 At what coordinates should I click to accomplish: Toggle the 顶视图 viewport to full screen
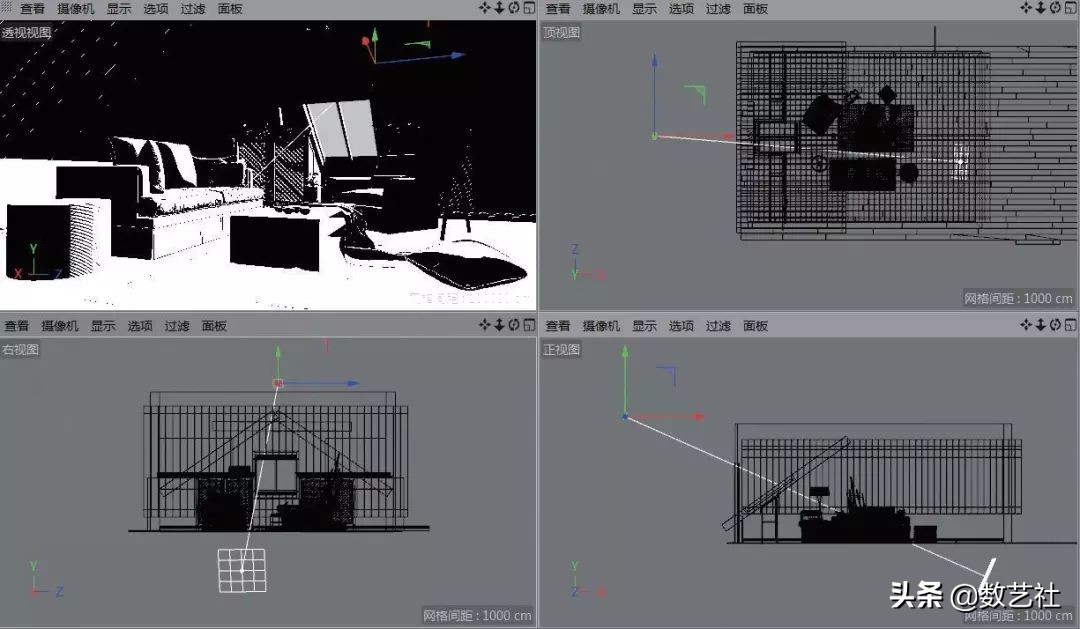(1071, 7)
